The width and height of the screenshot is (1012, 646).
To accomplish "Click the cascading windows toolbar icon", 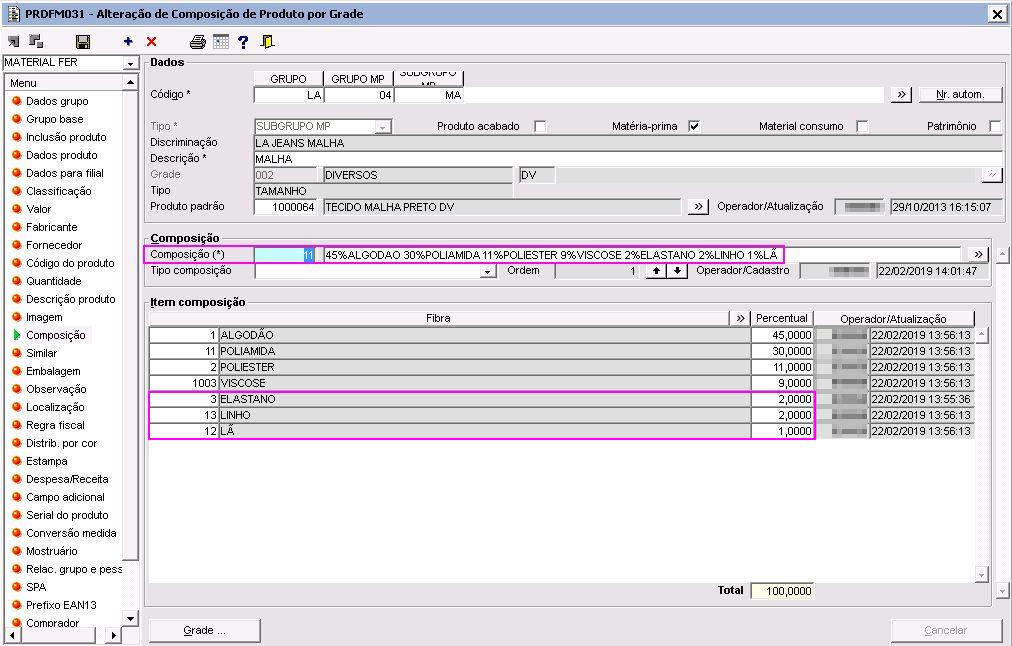I will click(37, 42).
